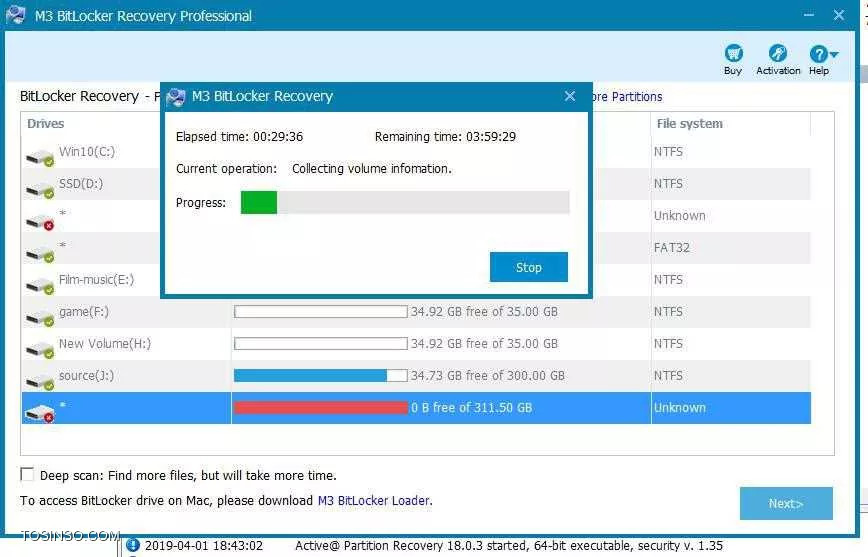The image size is (868, 557).
Task: Click the dialog's M3 BitLocker title icon
Action: click(x=176, y=97)
